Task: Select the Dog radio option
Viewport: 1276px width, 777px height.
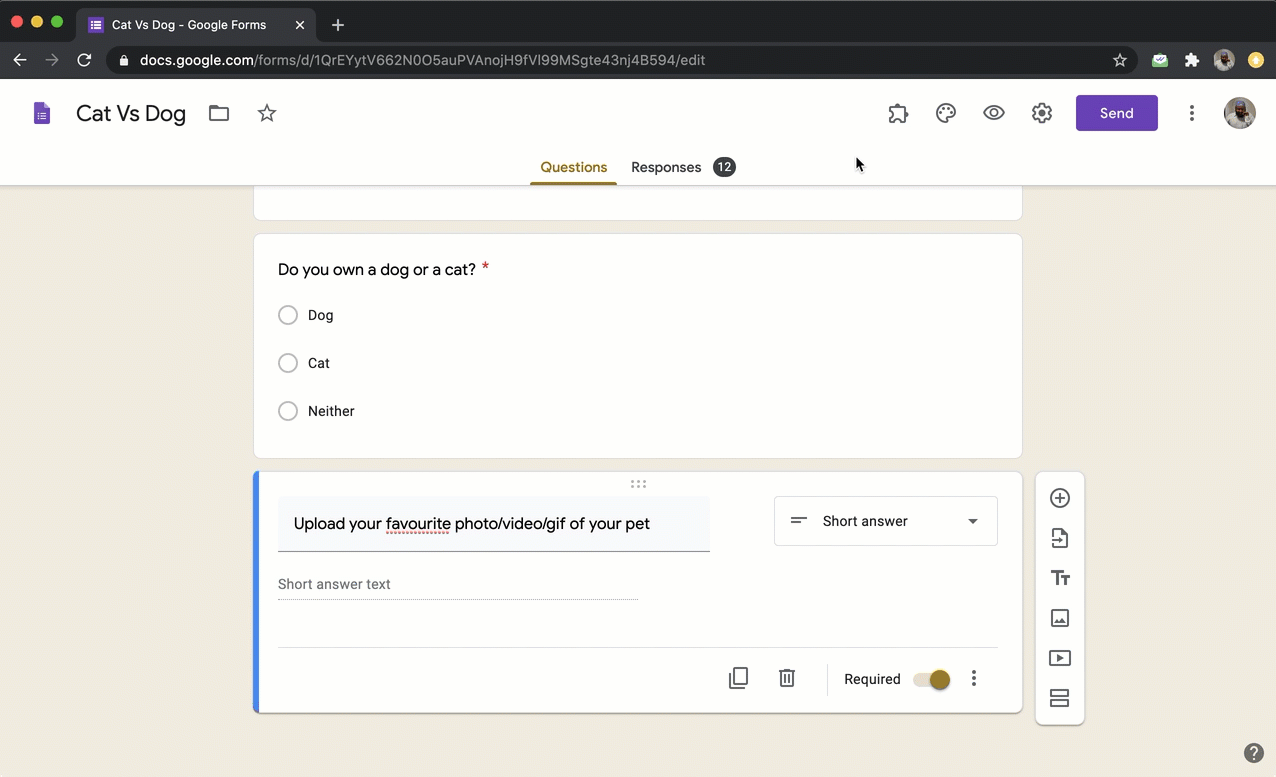Action: 288,315
